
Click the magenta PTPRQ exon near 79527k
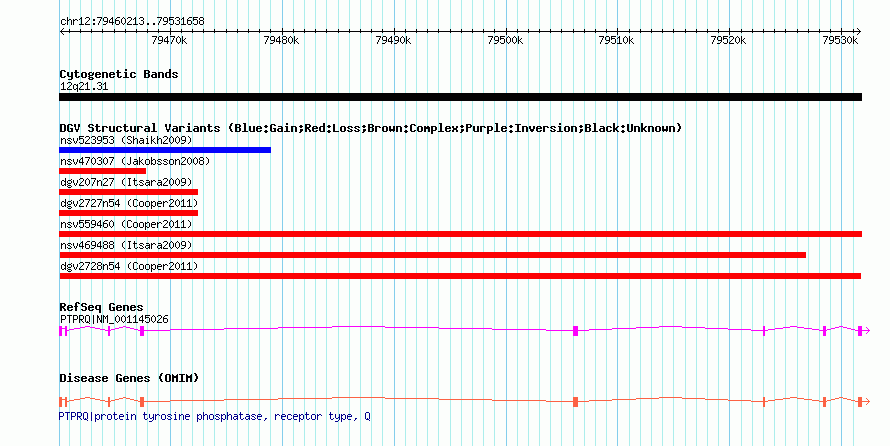click(825, 331)
